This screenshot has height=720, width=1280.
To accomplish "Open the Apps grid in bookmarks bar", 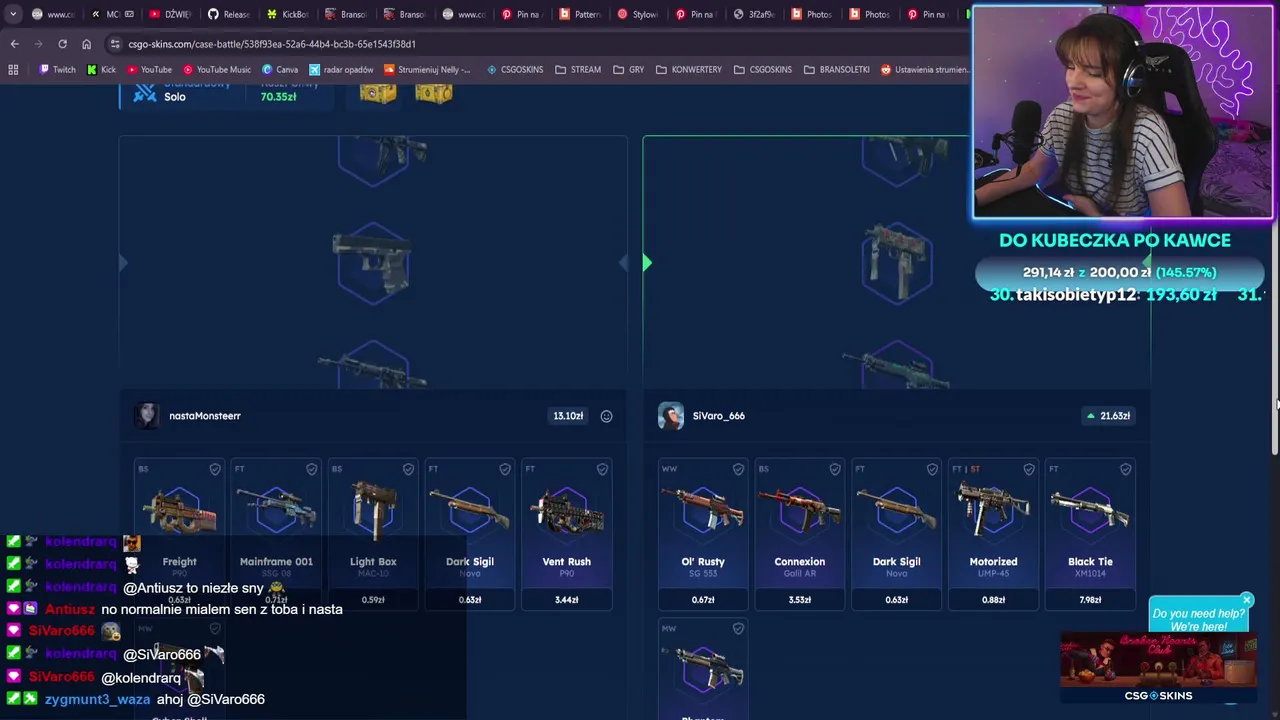I will click(13, 70).
